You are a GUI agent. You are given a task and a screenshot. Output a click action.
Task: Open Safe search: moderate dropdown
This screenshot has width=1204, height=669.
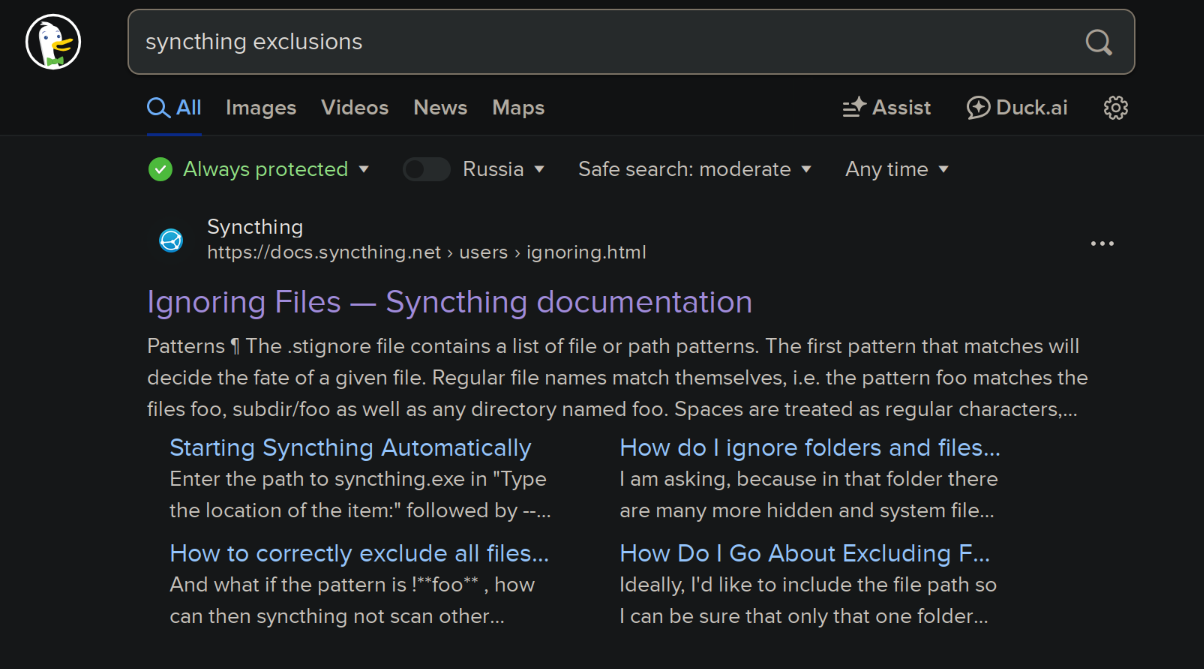click(694, 169)
